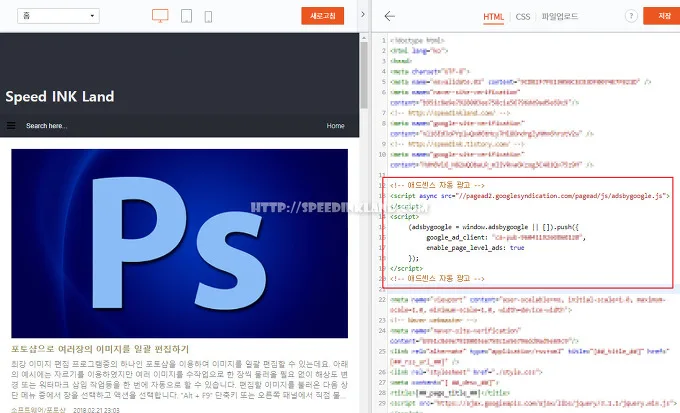Click the Speed INK Land blog title
This screenshot has height=413, width=680.
(x=60, y=96)
